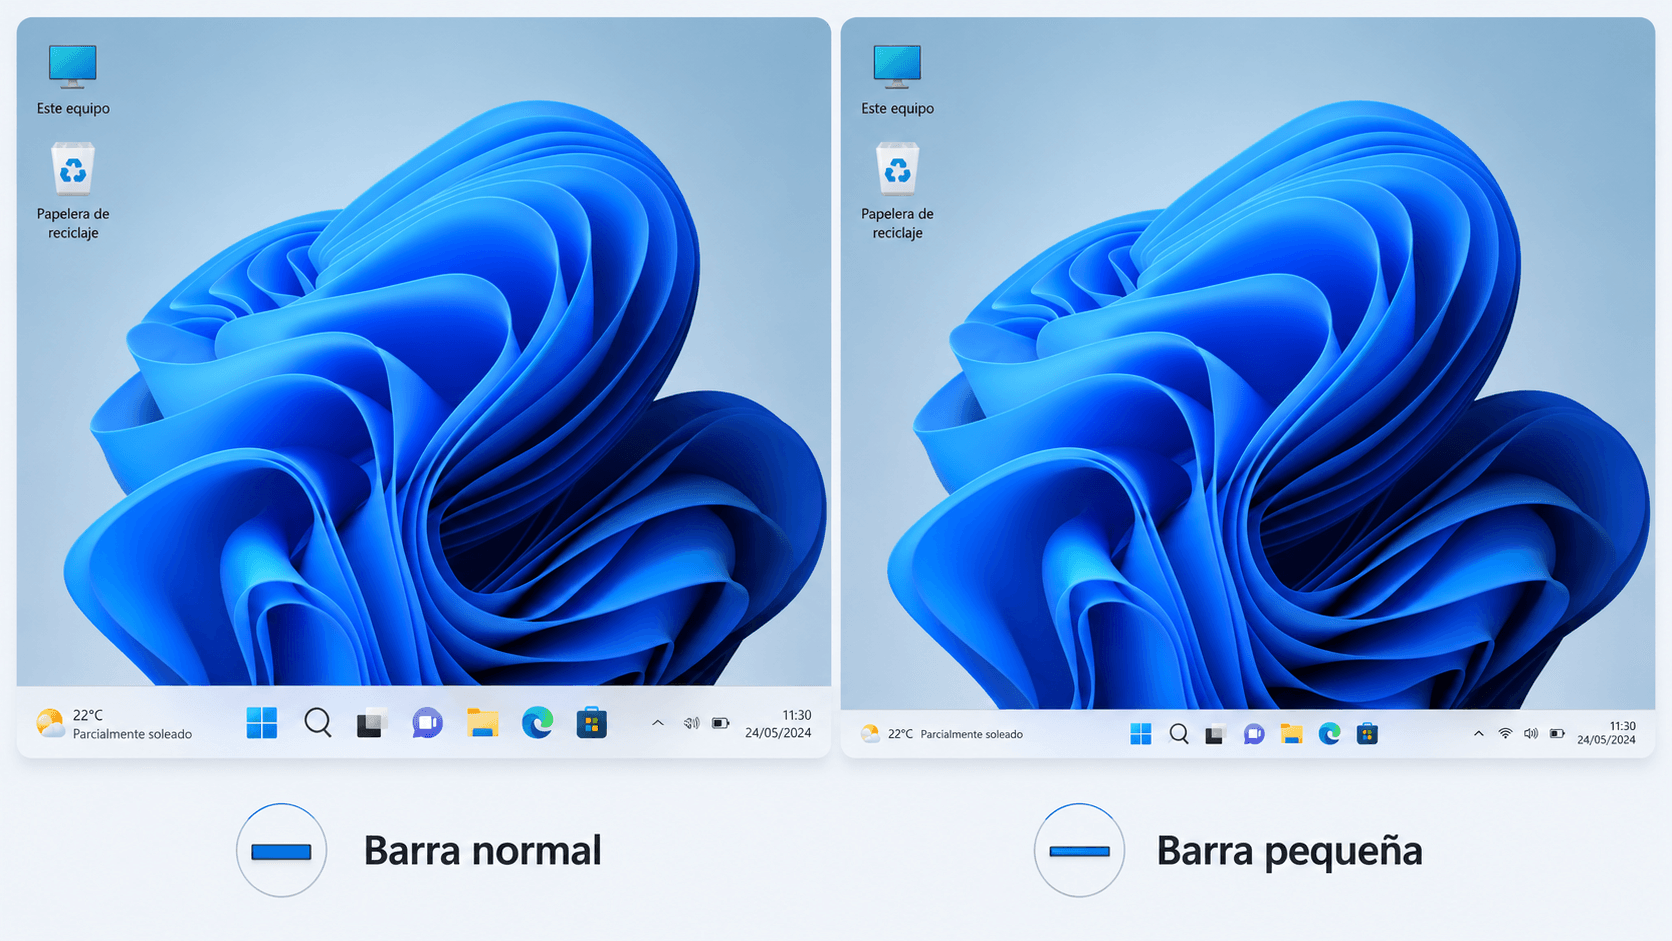
Task: Click the battery icon on the normal taskbar
Action: tap(721, 723)
